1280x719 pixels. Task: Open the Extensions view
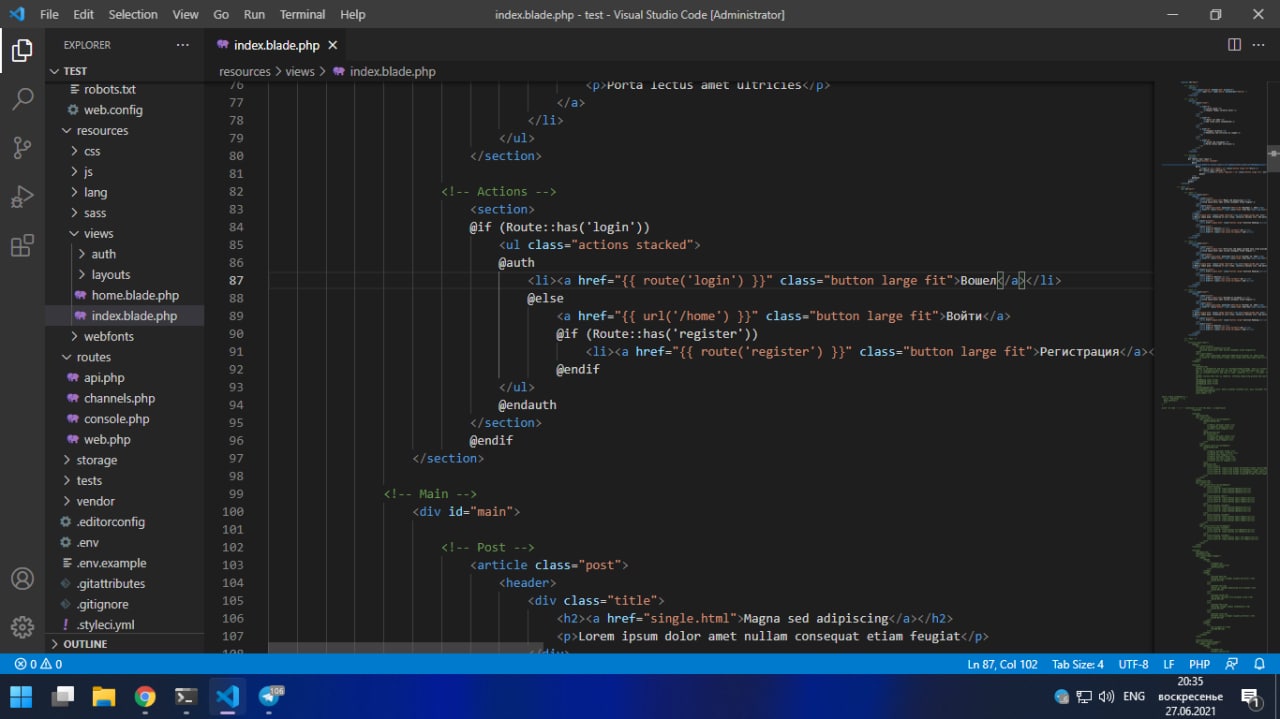[22, 246]
